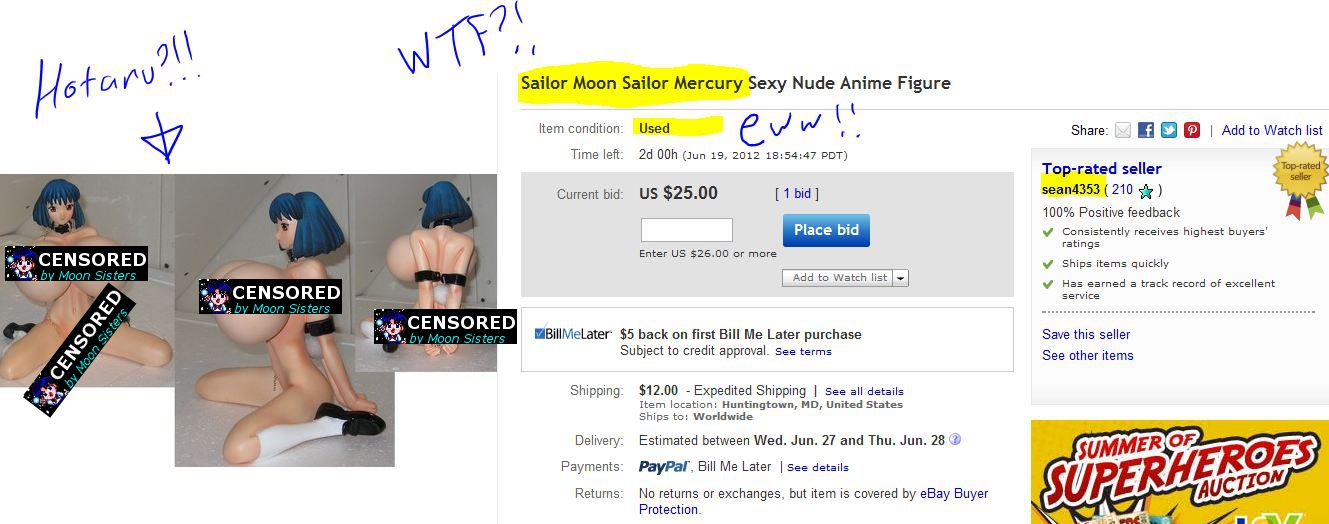This screenshot has width=1329, height=524.
Task: Open the 1 bid history link
Action: (801, 194)
